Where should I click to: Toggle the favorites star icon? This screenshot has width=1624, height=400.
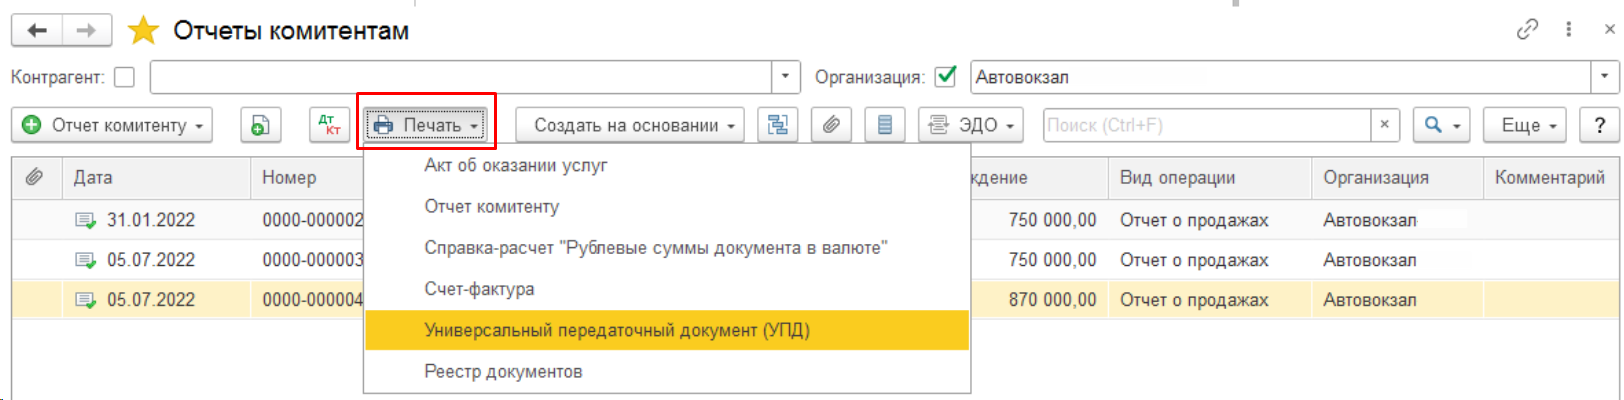point(144,31)
